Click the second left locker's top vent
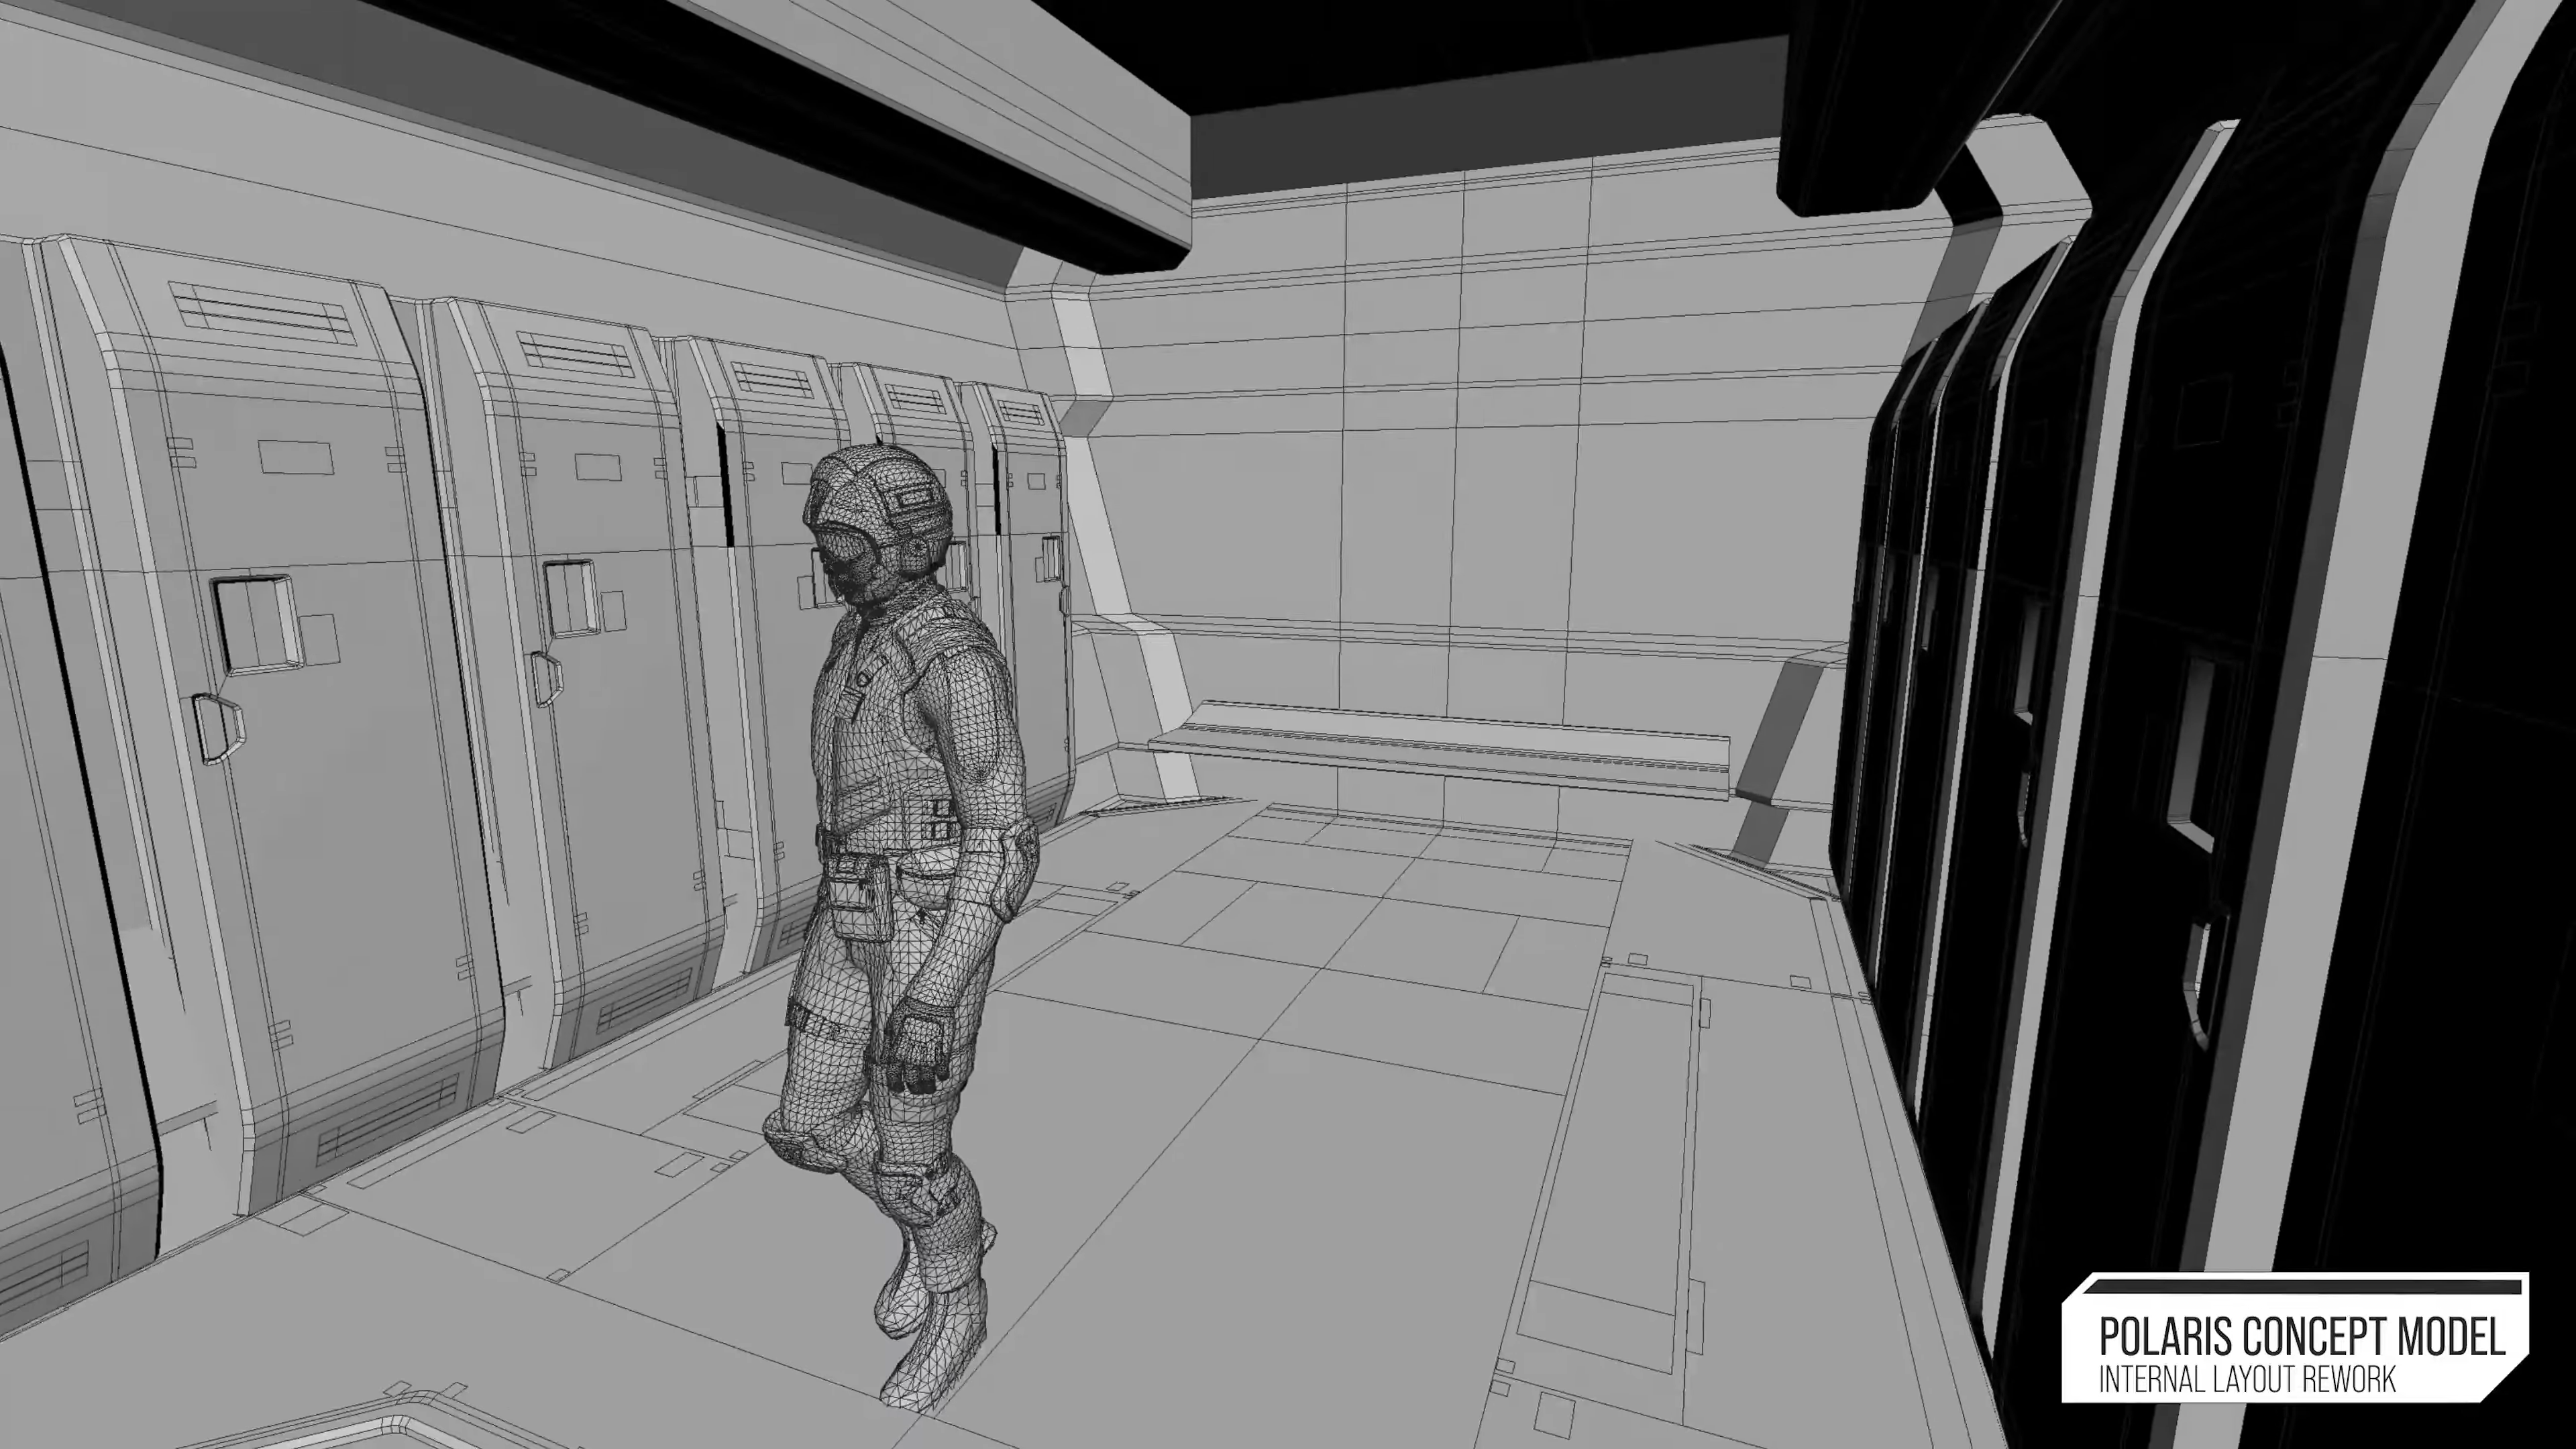This screenshot has height=1449, width=2576. (575, 353)
